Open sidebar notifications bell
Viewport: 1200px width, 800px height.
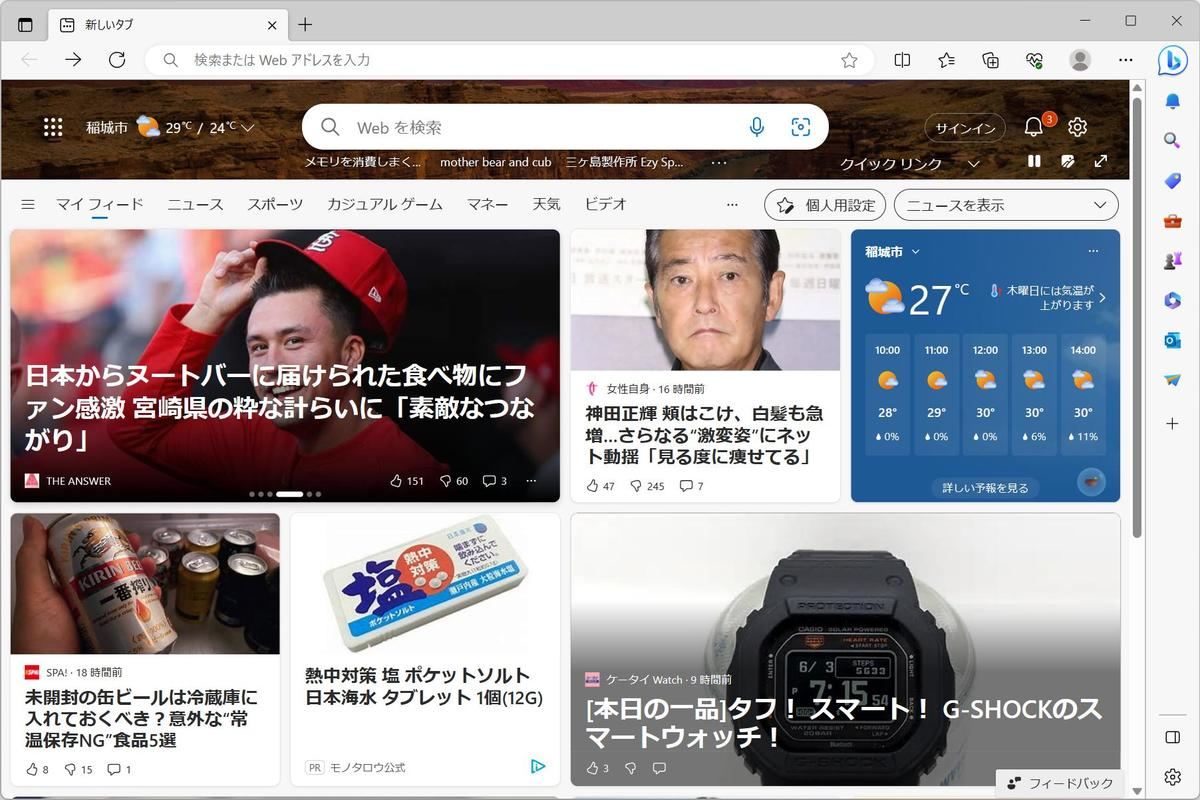click(1172, 101)
